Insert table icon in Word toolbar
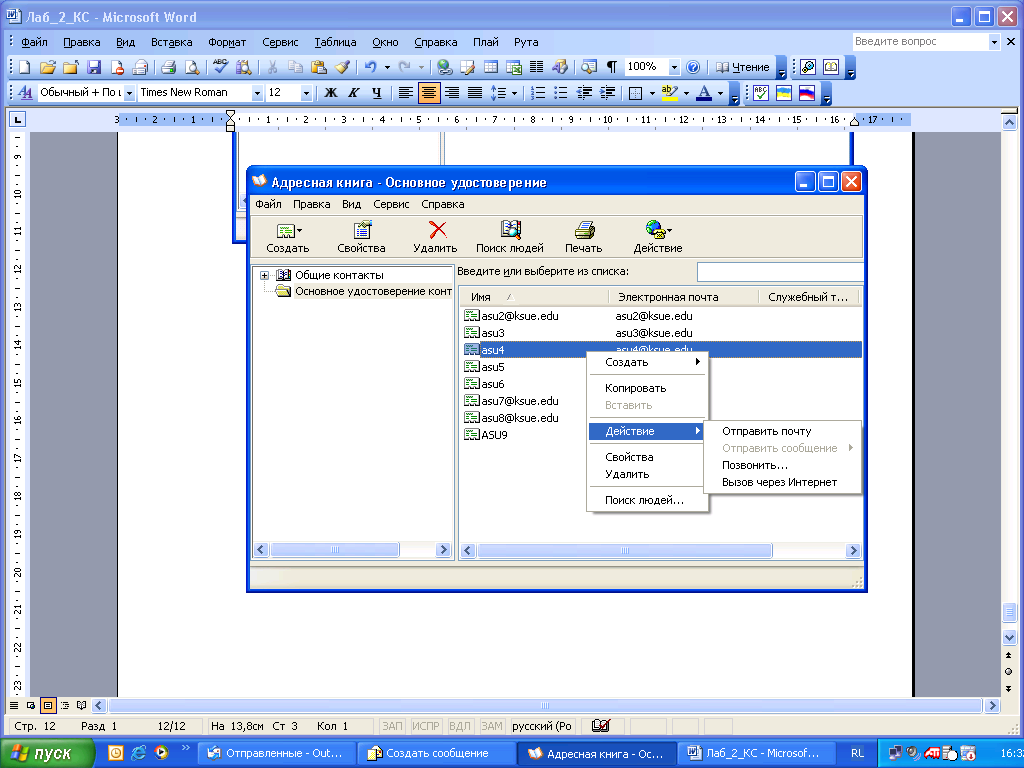1024x768 pixels. click(490, 67)
